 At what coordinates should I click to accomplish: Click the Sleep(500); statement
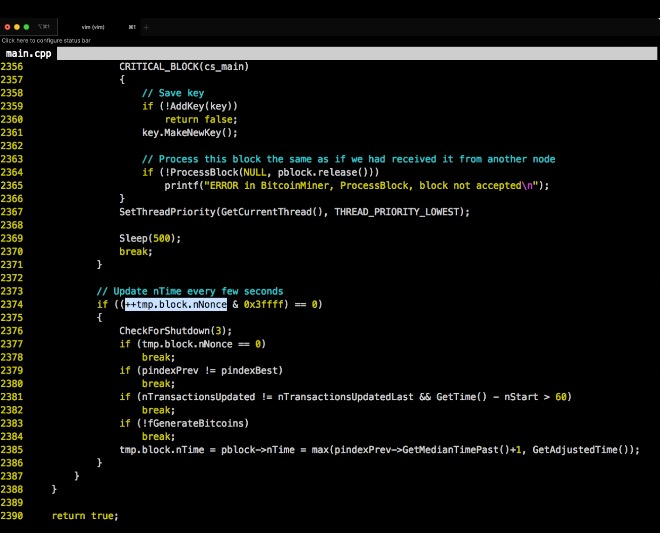tap(148, 238)
